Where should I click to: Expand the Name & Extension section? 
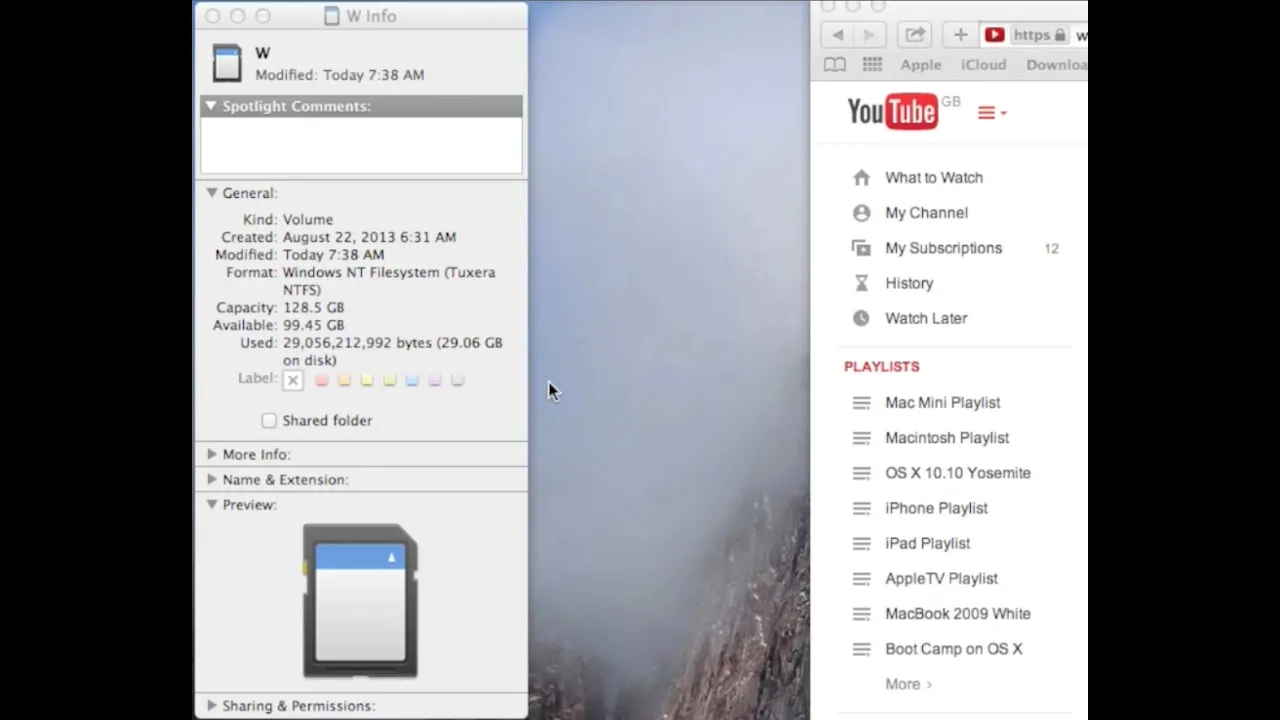point(211,480)
